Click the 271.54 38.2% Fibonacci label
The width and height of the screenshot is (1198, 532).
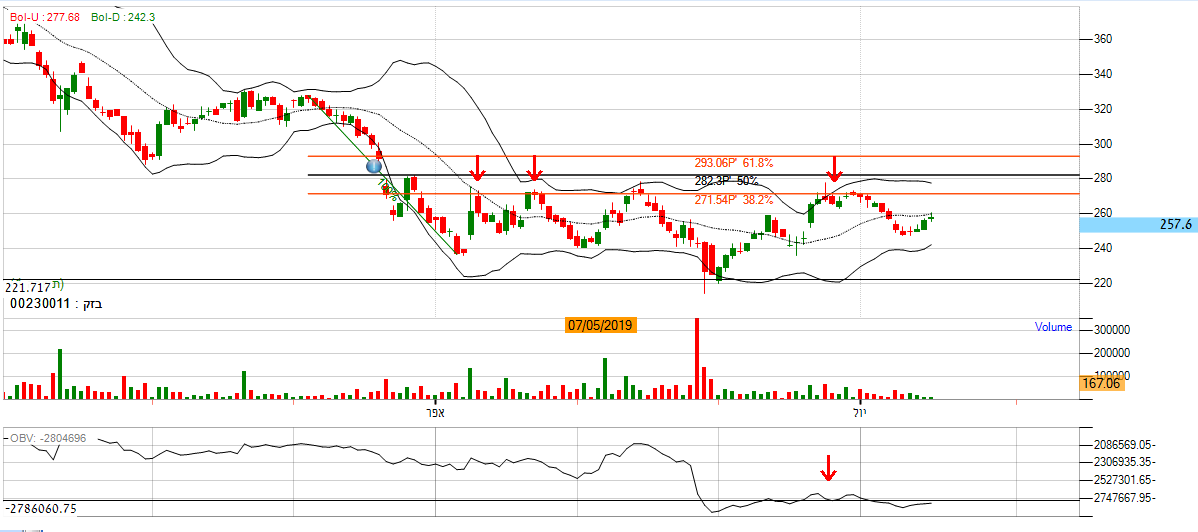[x=734, y=200]
